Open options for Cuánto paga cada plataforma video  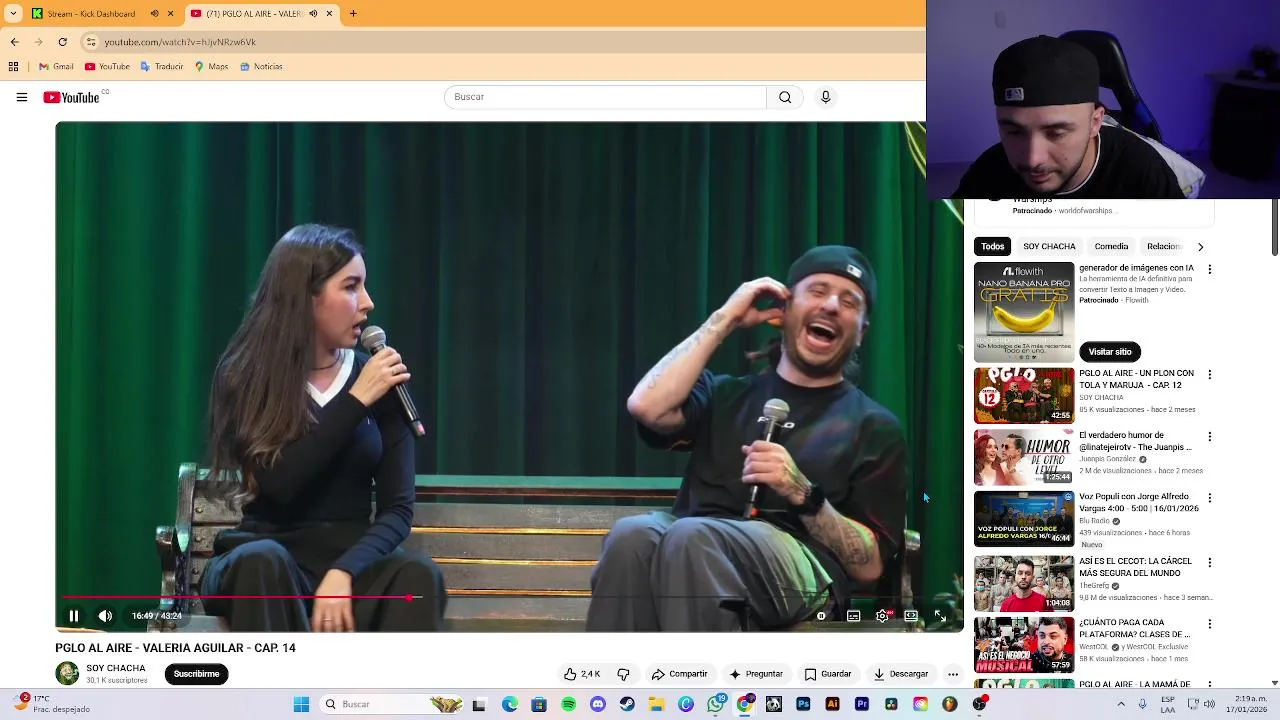(1210, 624)
